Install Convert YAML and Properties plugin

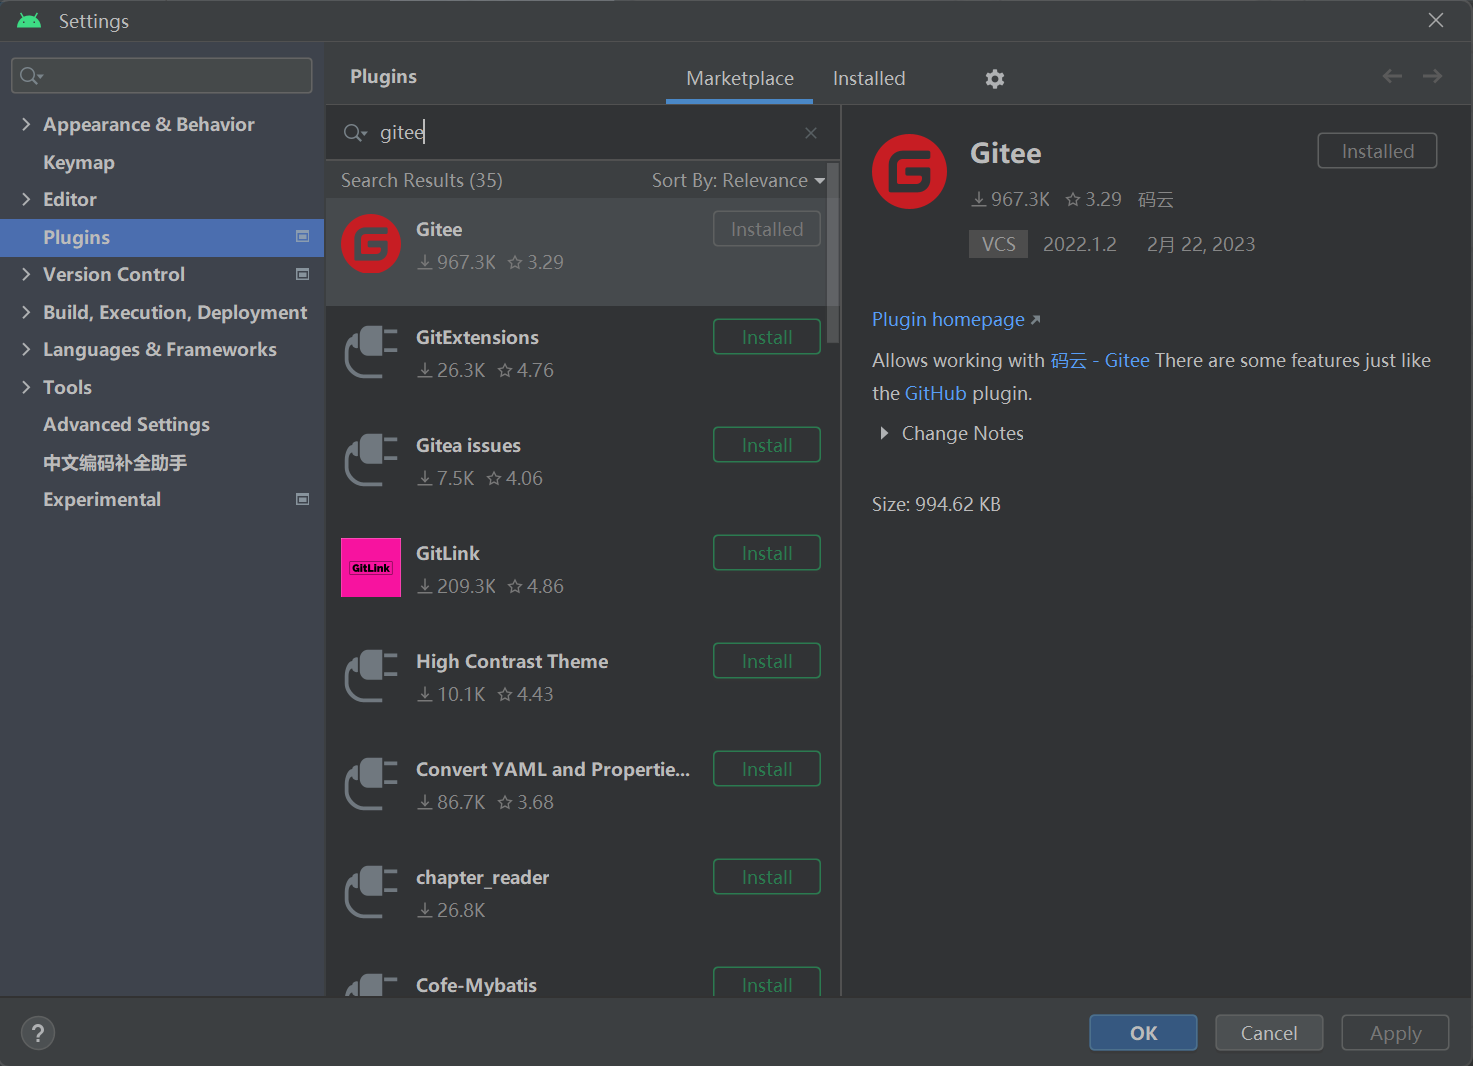[767, 769]
